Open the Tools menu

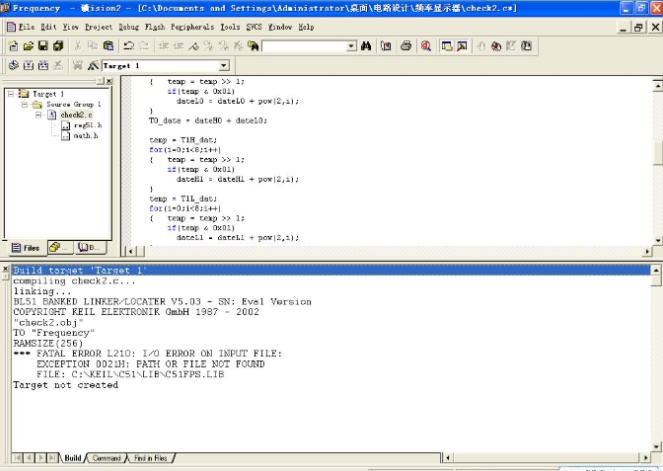point(230,27)
